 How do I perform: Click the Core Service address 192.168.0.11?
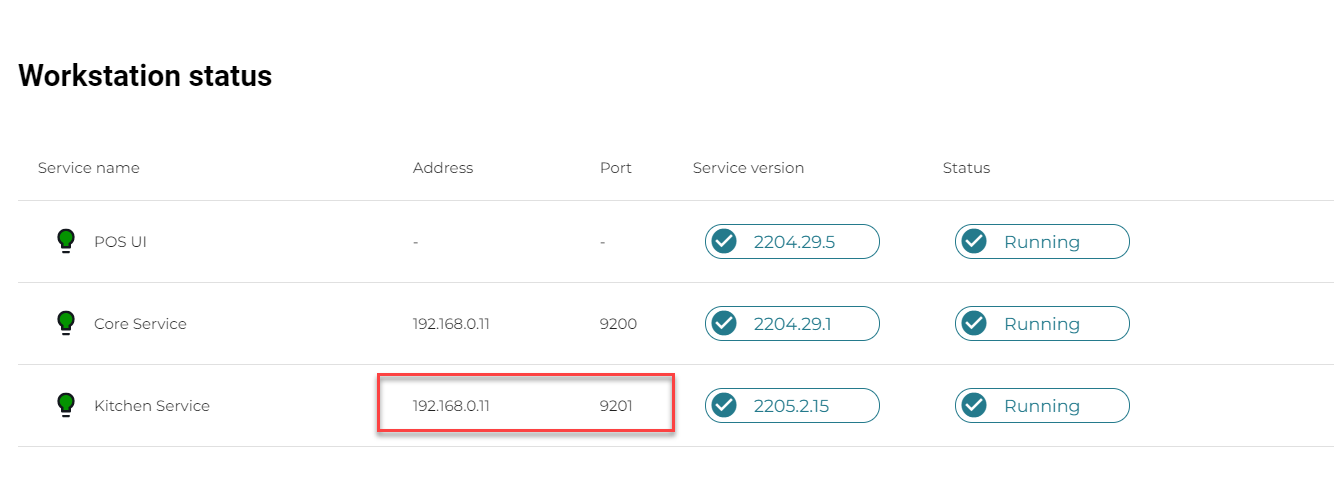[x=451, y=324]
